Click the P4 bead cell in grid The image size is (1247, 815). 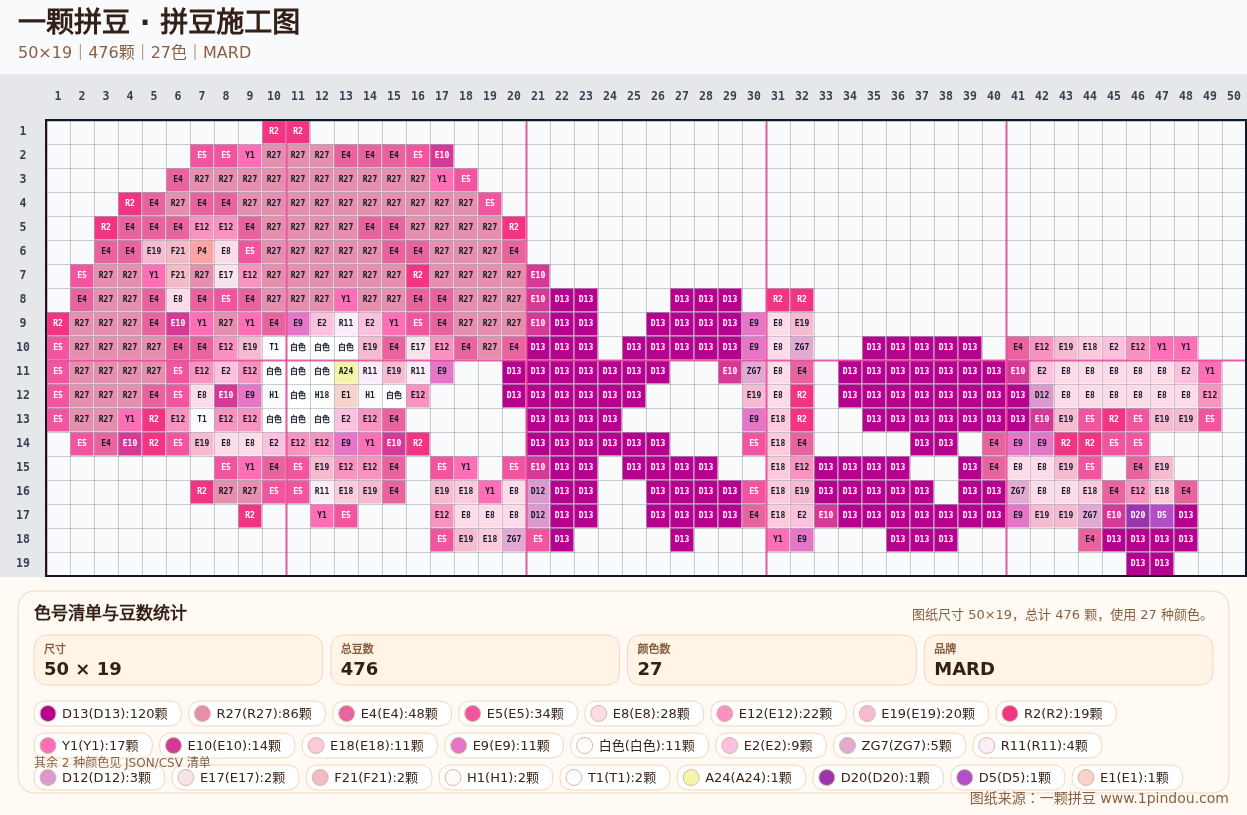tap(202, 251)
